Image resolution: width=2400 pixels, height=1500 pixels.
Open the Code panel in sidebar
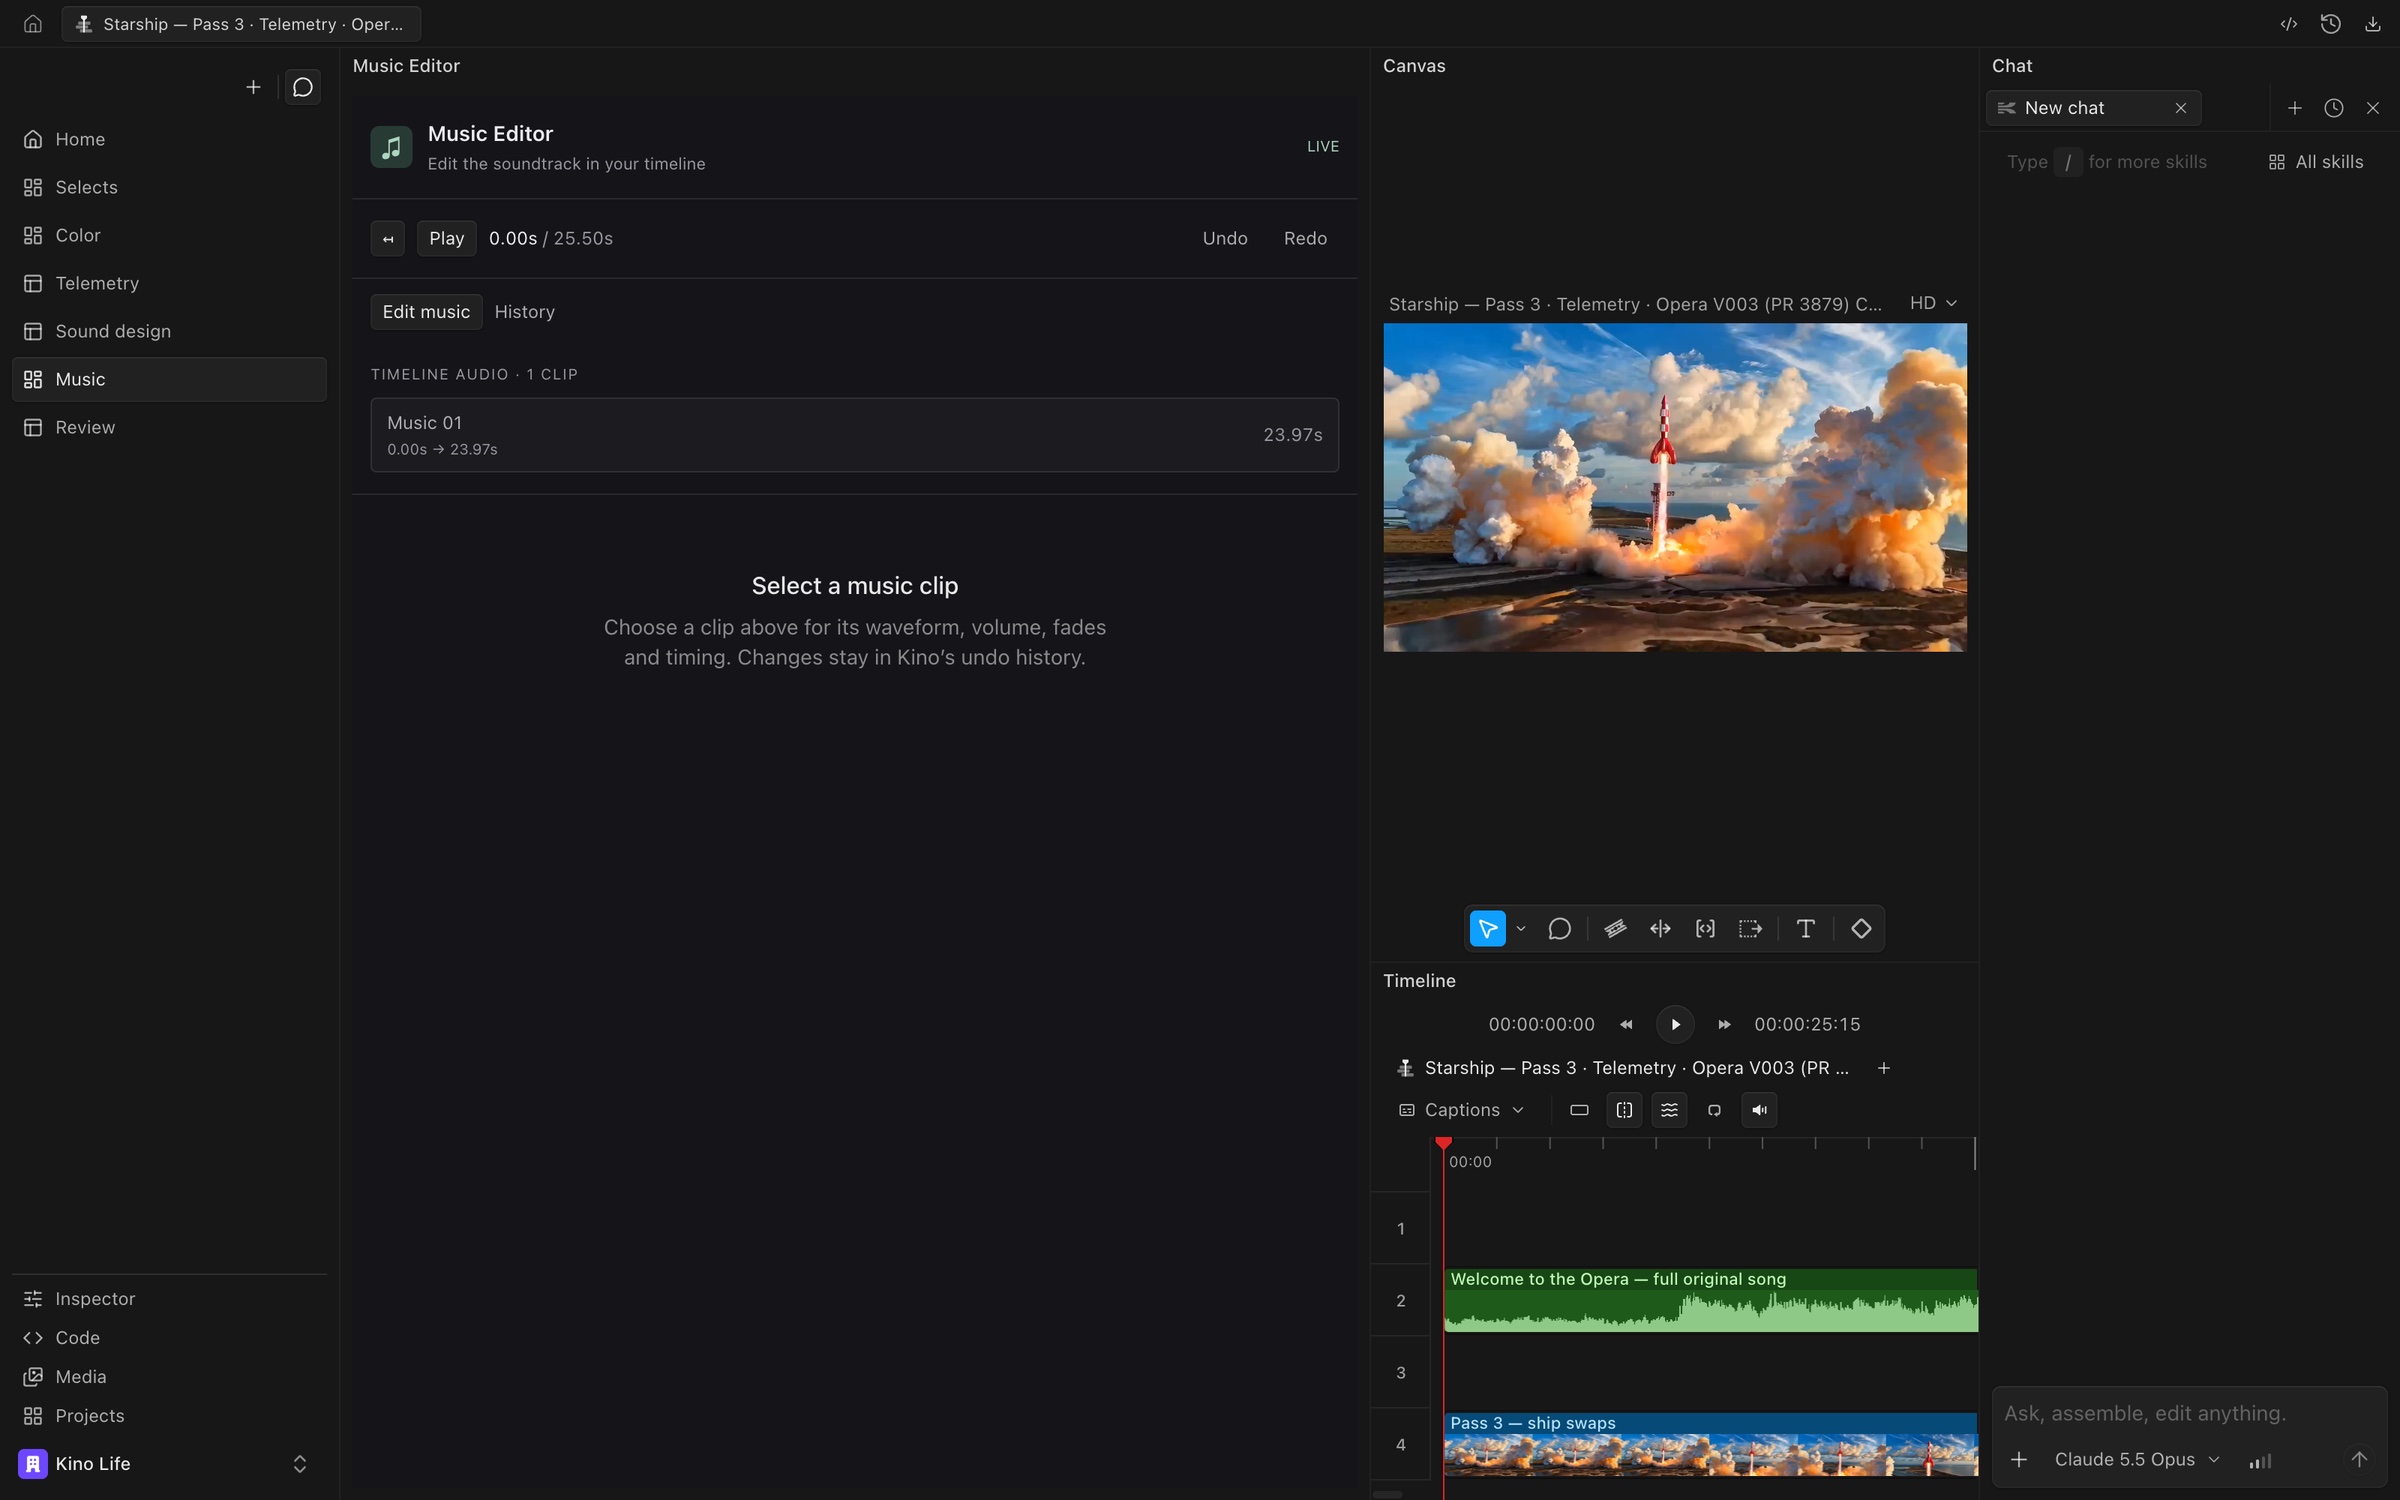coord(169,1338)
